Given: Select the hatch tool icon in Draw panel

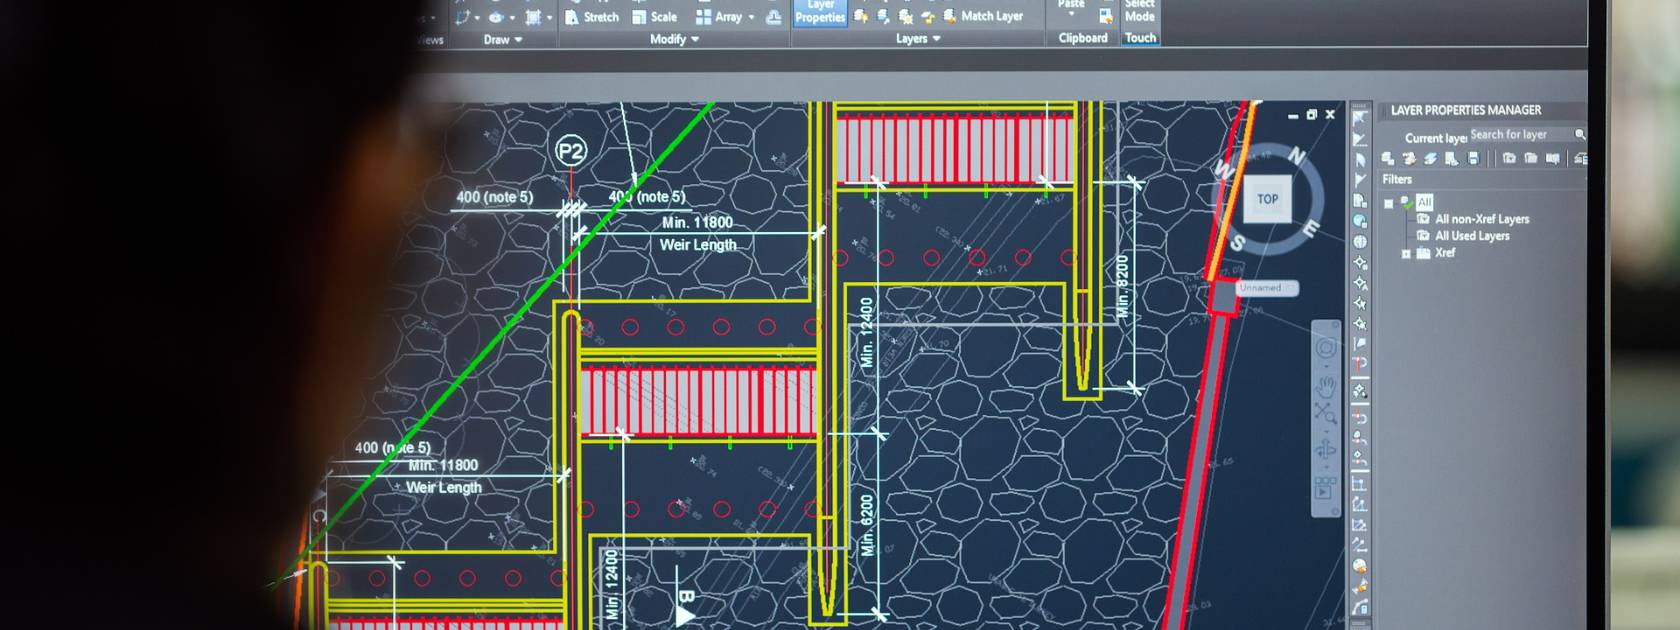Looking at the screenshot, I should pyautogui.click(x=534, y=17).
